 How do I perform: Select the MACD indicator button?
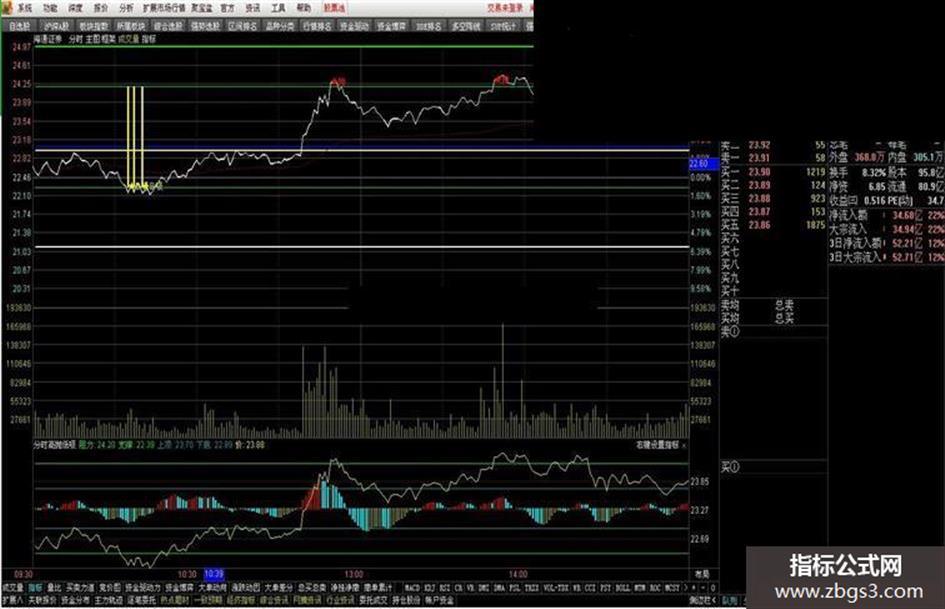[x=412, y=588]
